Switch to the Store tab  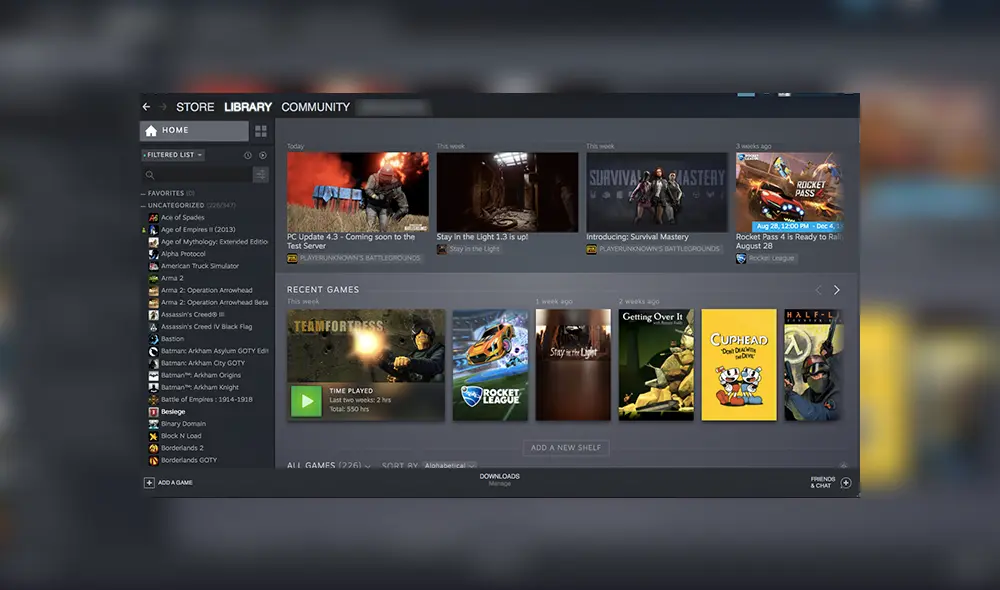click(195, 107)
